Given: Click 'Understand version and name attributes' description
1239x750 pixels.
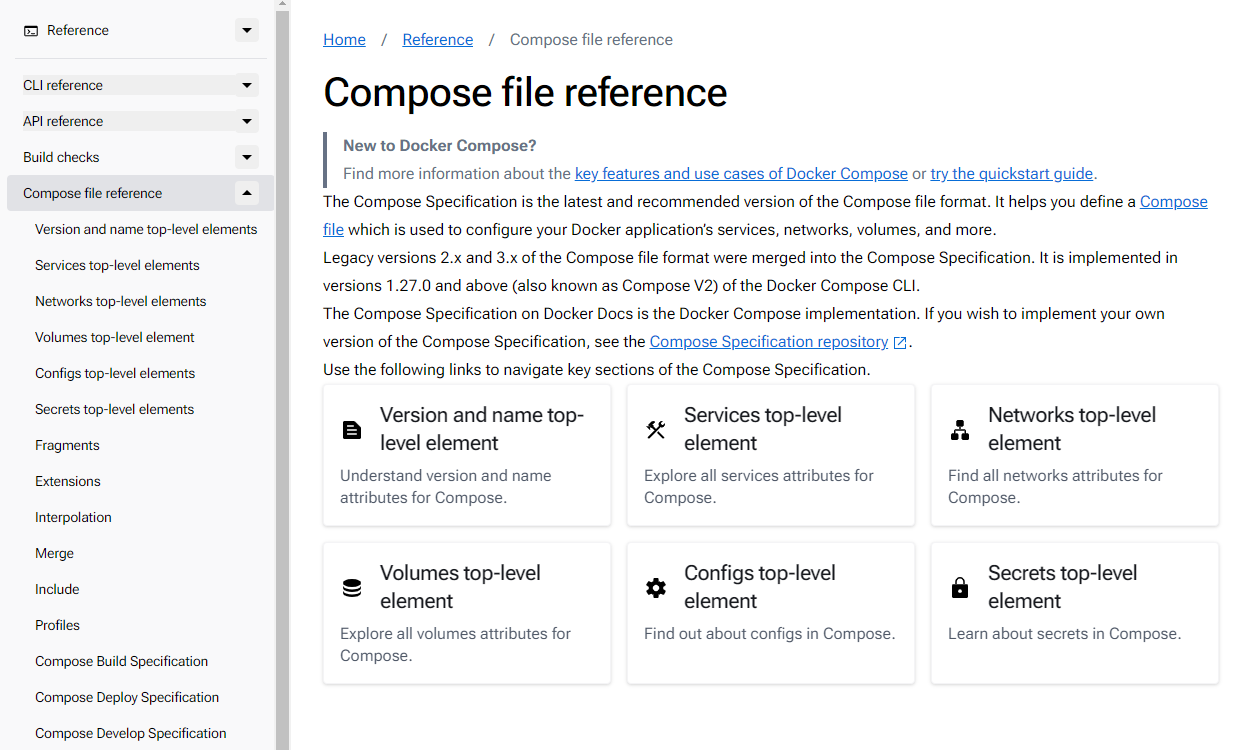Looking at the screenshot, I should pyautogui.click(x=446, y=487).
